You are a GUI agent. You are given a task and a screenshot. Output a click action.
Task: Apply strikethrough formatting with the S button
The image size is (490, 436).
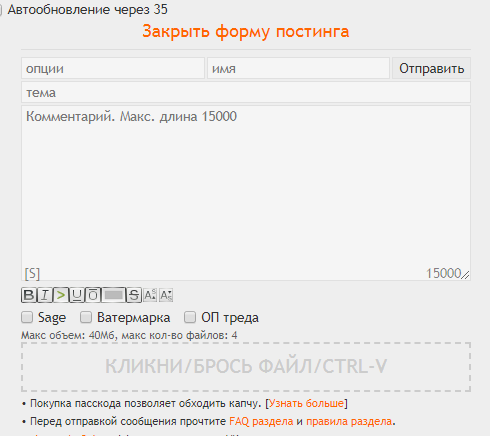coord(134,295)
